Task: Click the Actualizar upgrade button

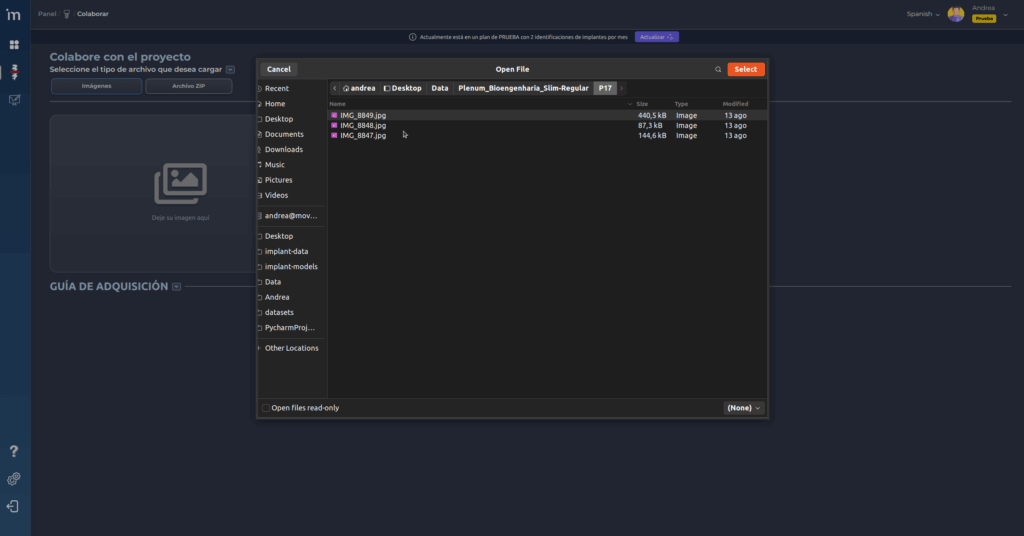Action: pos(656,37)
